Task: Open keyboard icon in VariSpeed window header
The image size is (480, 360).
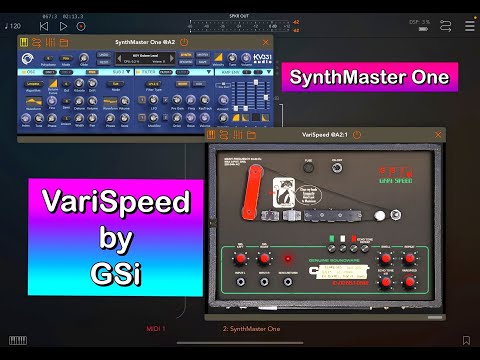Action: (211, 135)
